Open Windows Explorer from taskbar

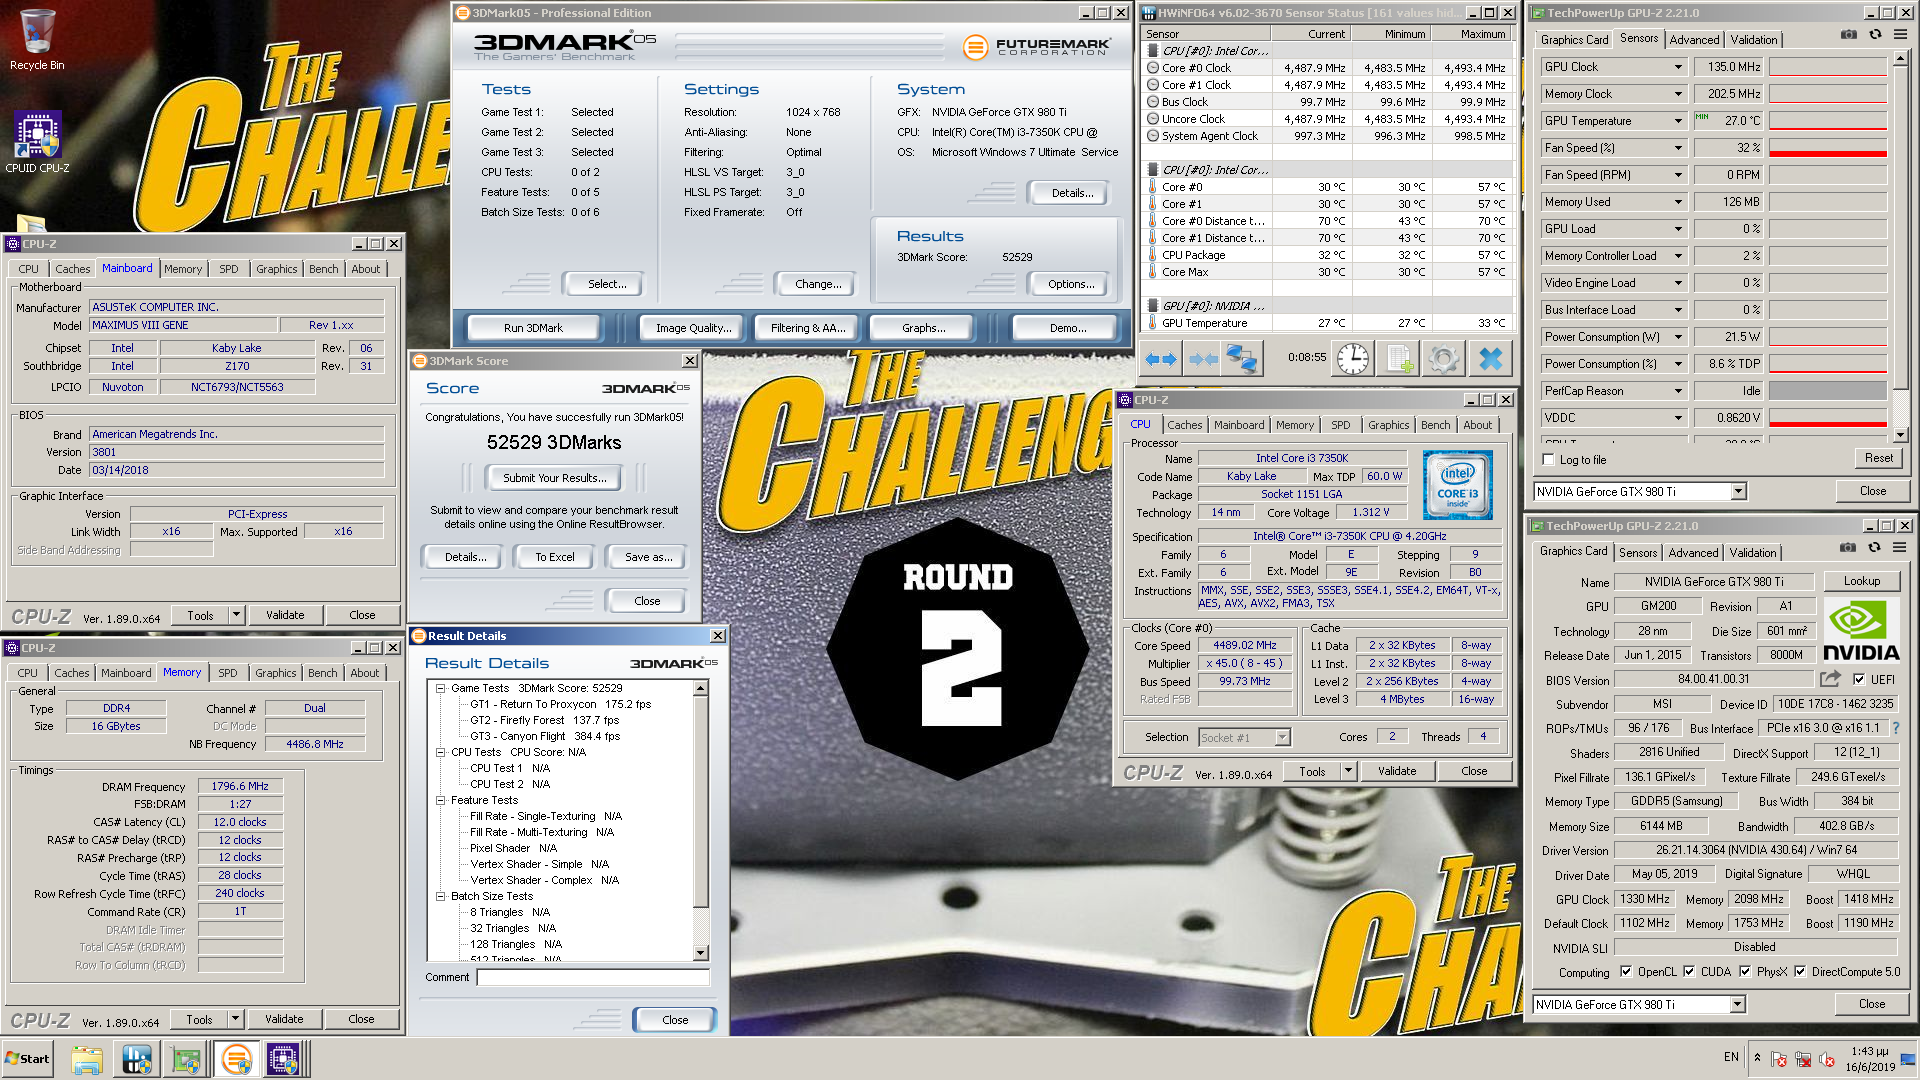click(87, 1059)
